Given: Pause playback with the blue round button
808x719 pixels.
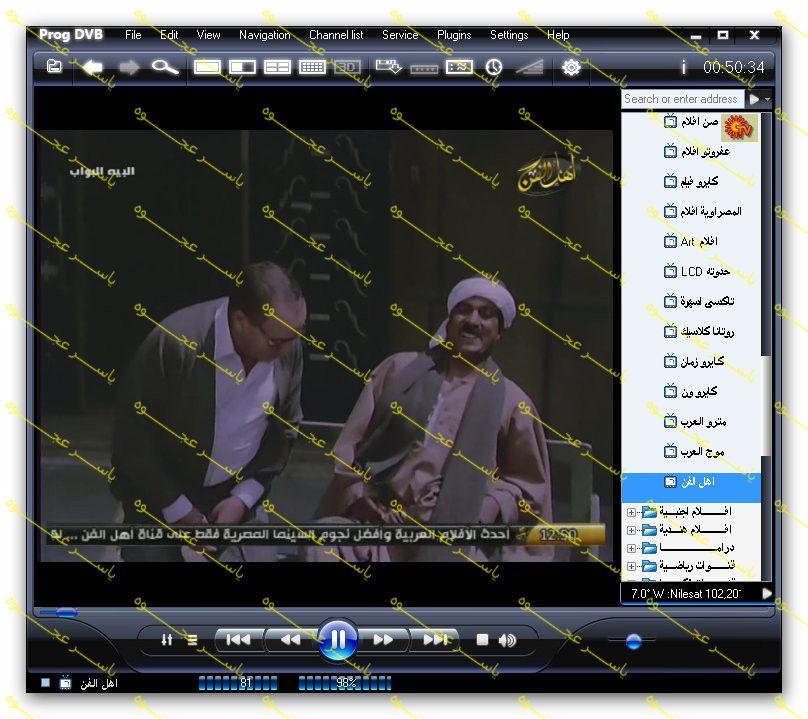Looking at the screenshot, I should click(338, 640).
